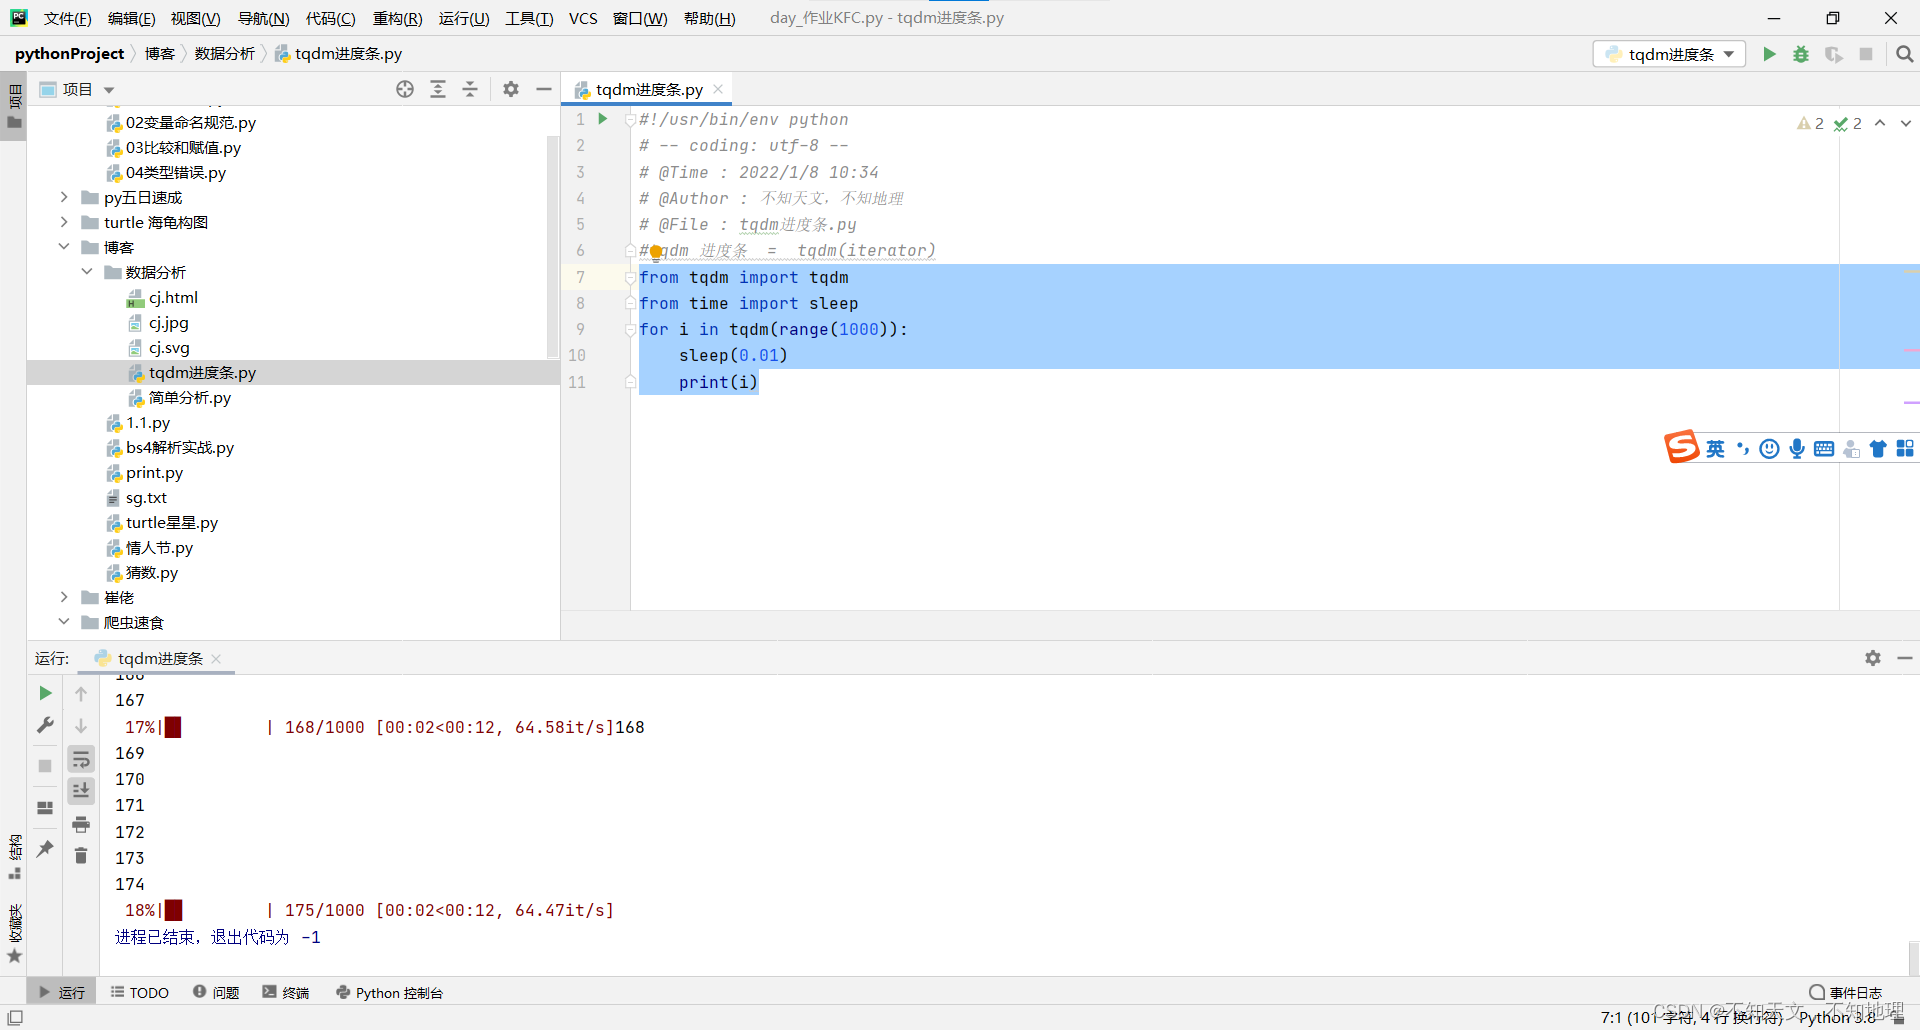Go up the stack trace arrow
The height and width of the screenshot is (1030, 1920).
(81, 693)
